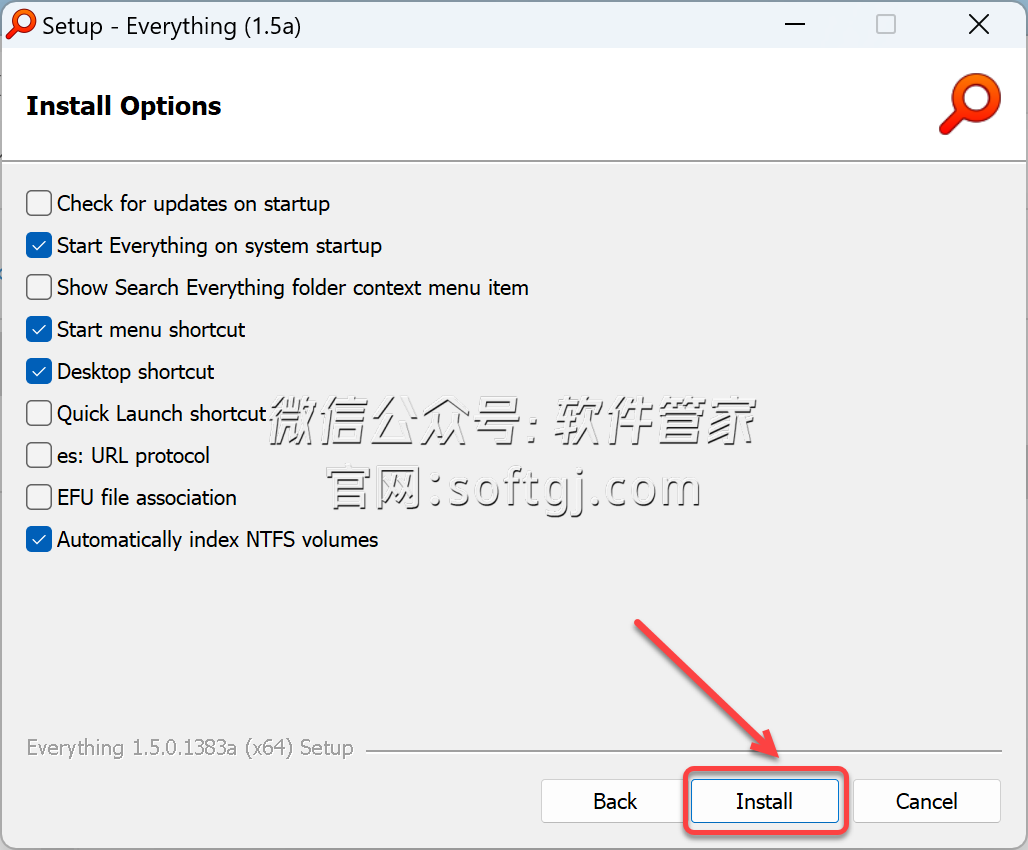Click the "Install Options" heading text
The width and height of the screenshot is (1028, 850).
(124, 106)
